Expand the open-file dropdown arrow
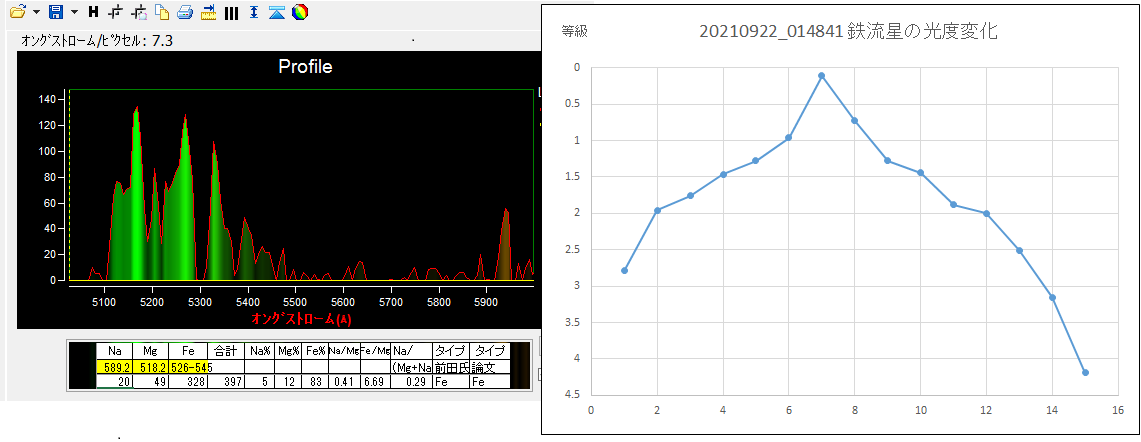Viewport: 1141px width, 442px height. click(36, 12)
